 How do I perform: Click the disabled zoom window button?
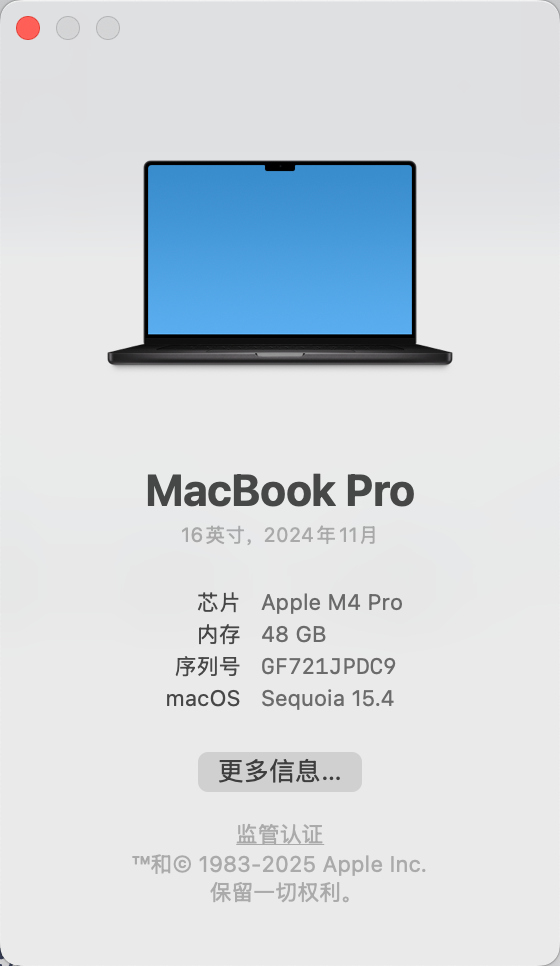tap(108, 28)
